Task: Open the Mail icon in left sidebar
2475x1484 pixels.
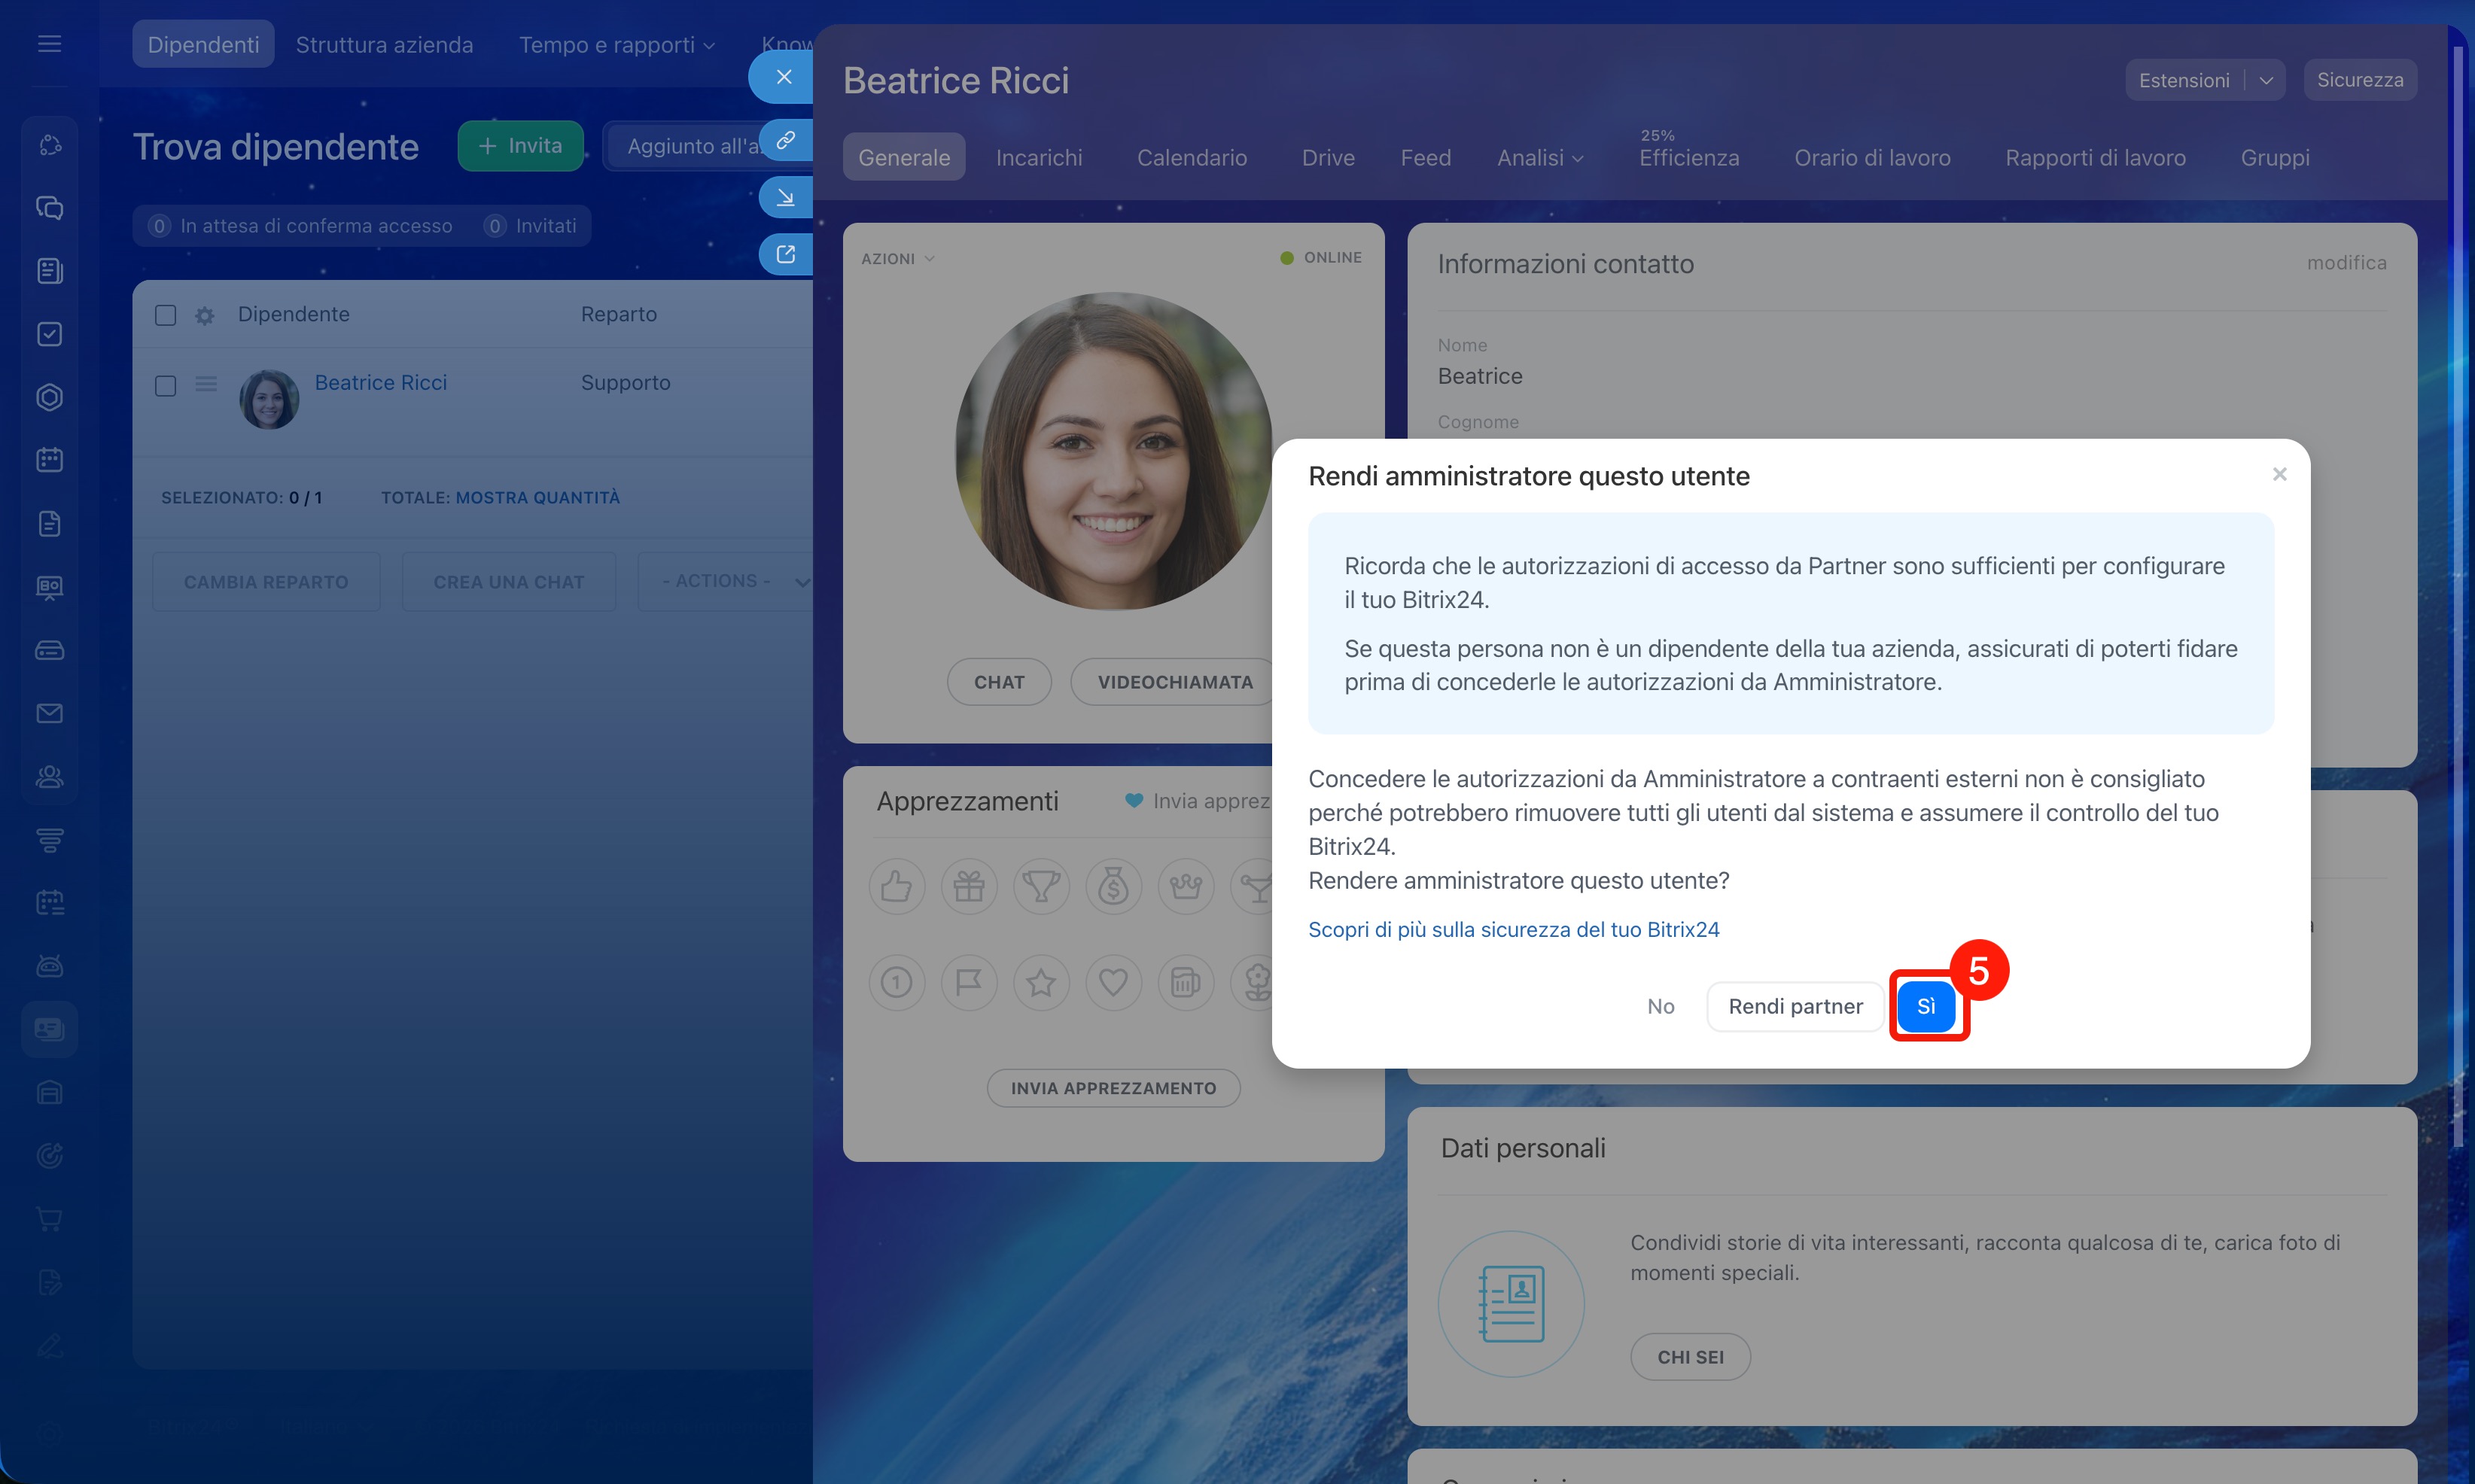Action: click(49, 713)
